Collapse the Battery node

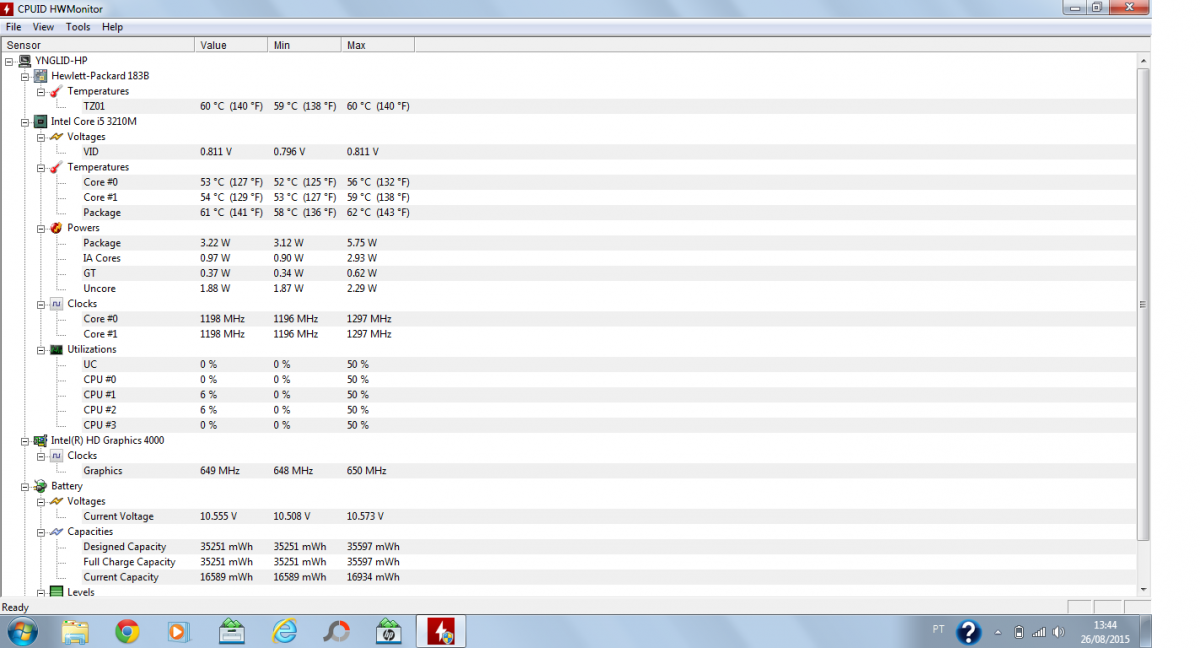click(25, 486)
